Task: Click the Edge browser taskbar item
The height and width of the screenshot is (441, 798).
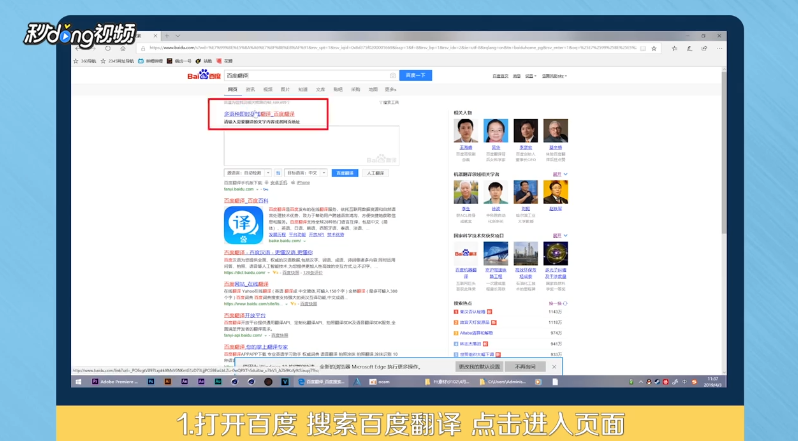Action: tap(320, 381)
